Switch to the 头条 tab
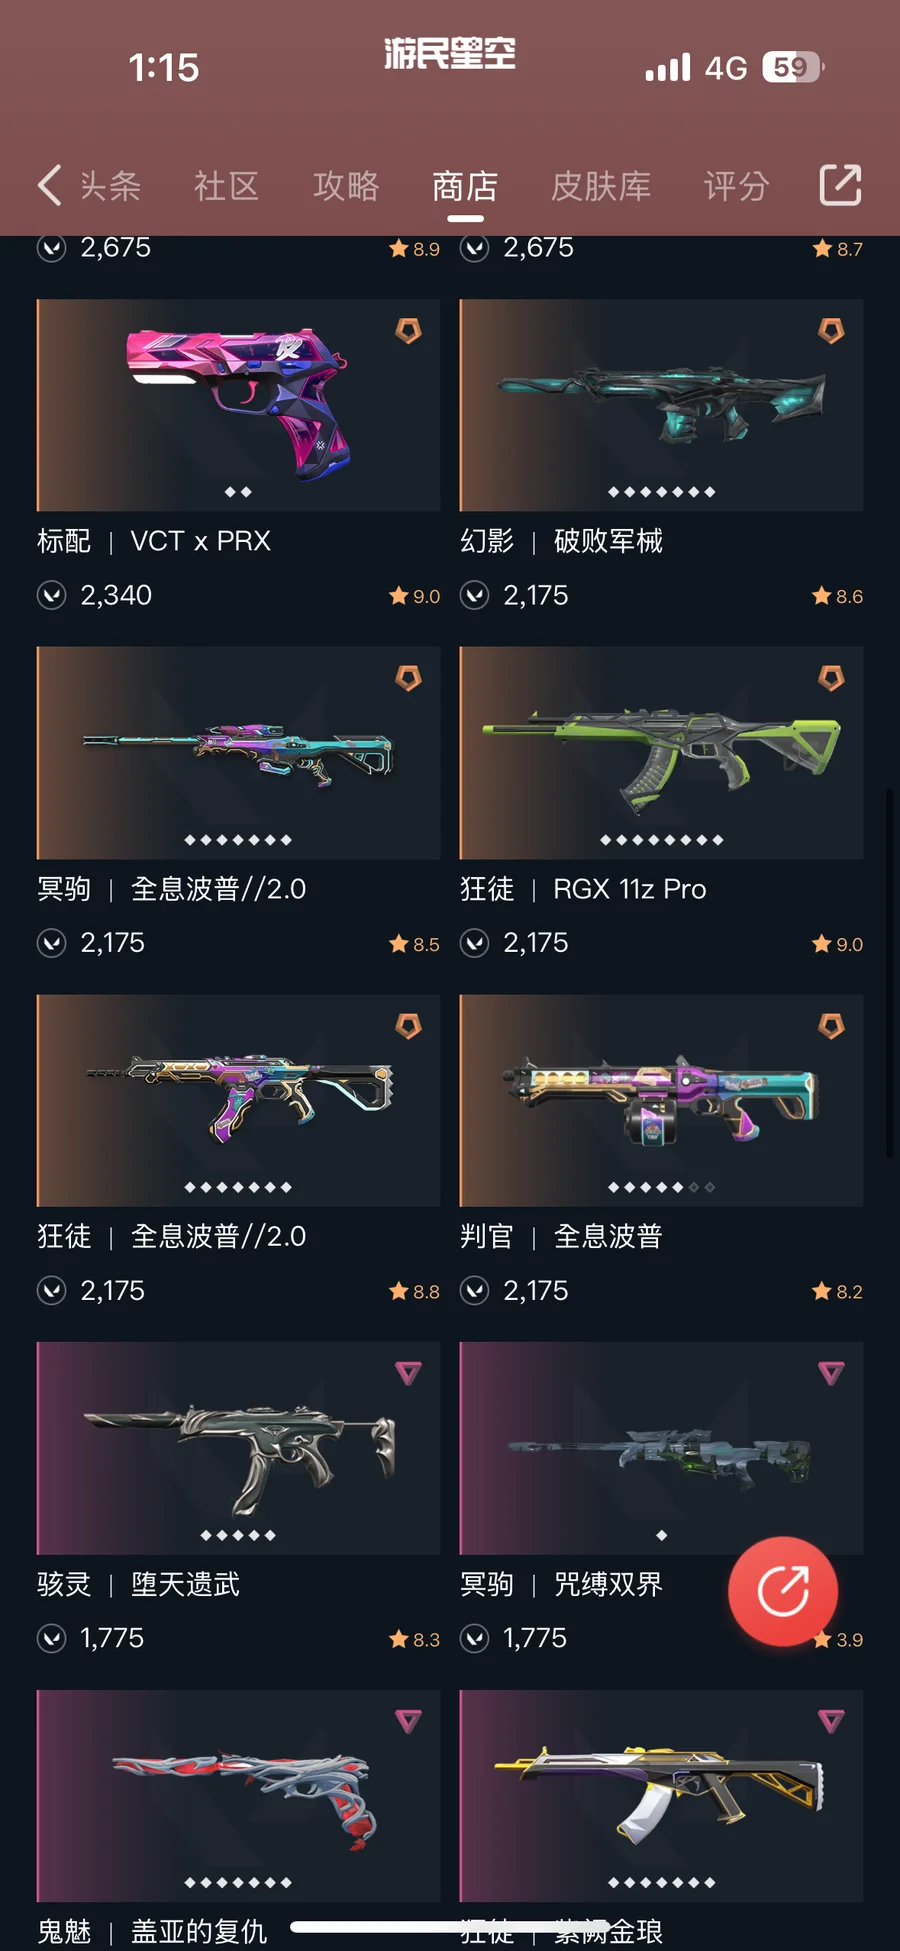This screenshot has height=1951, width=900. click(x=110, y=186)
